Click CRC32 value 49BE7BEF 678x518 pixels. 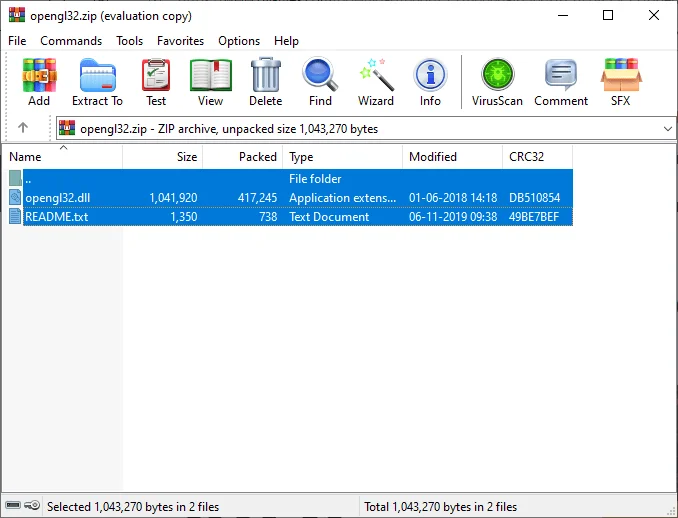[x=534, y=217]
